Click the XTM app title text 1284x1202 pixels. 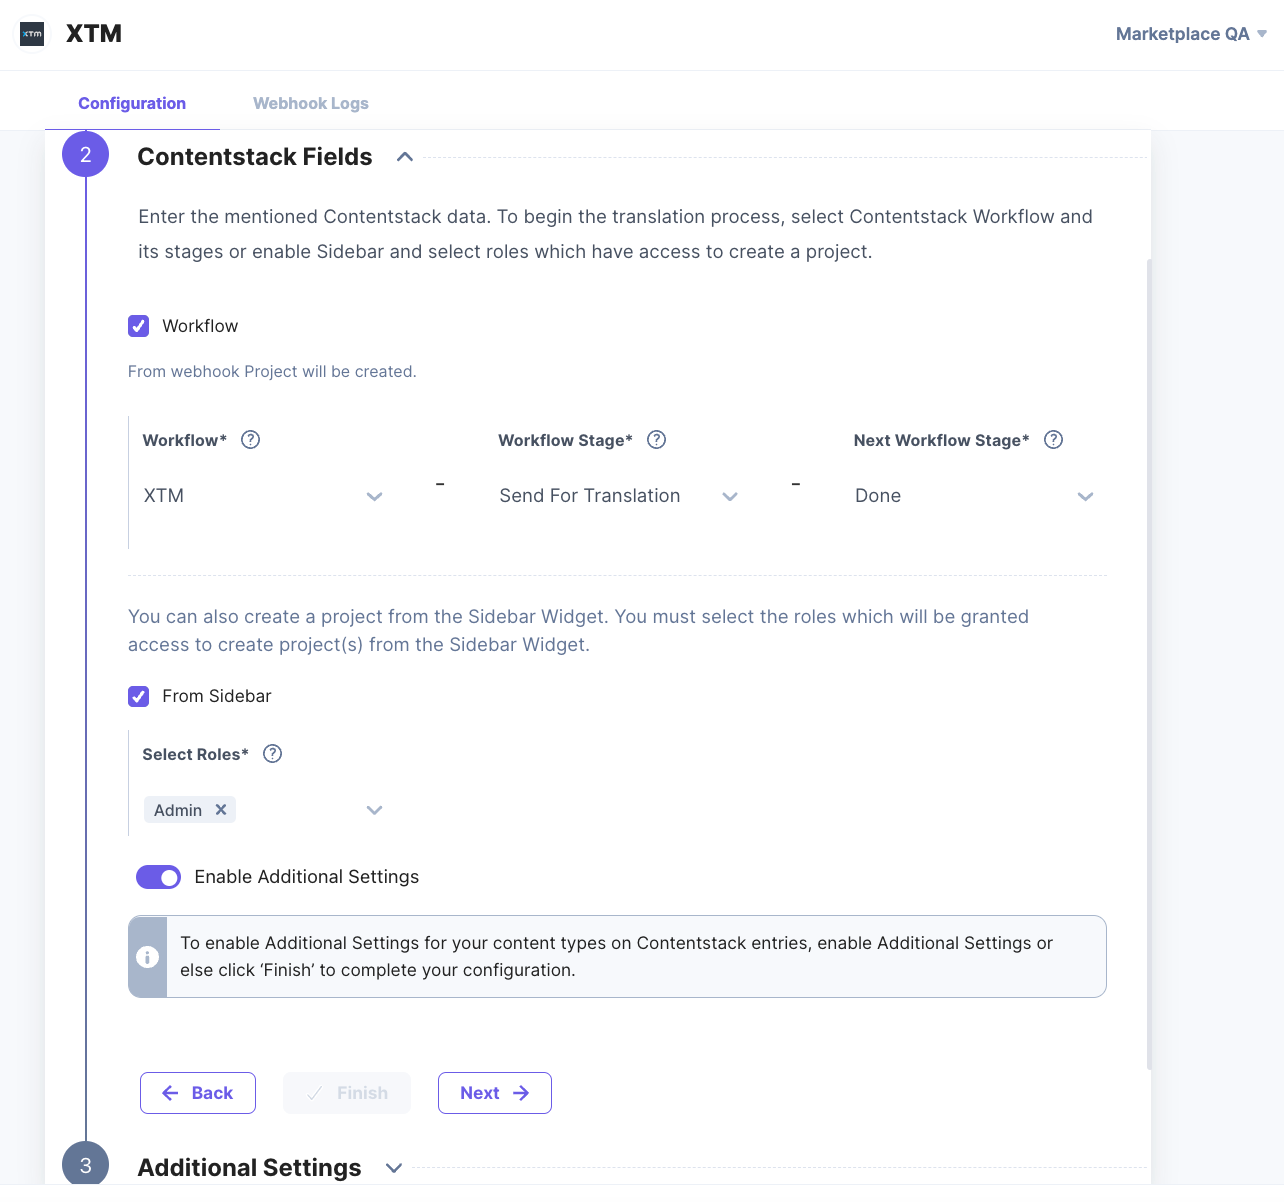(x=94, y=34)
